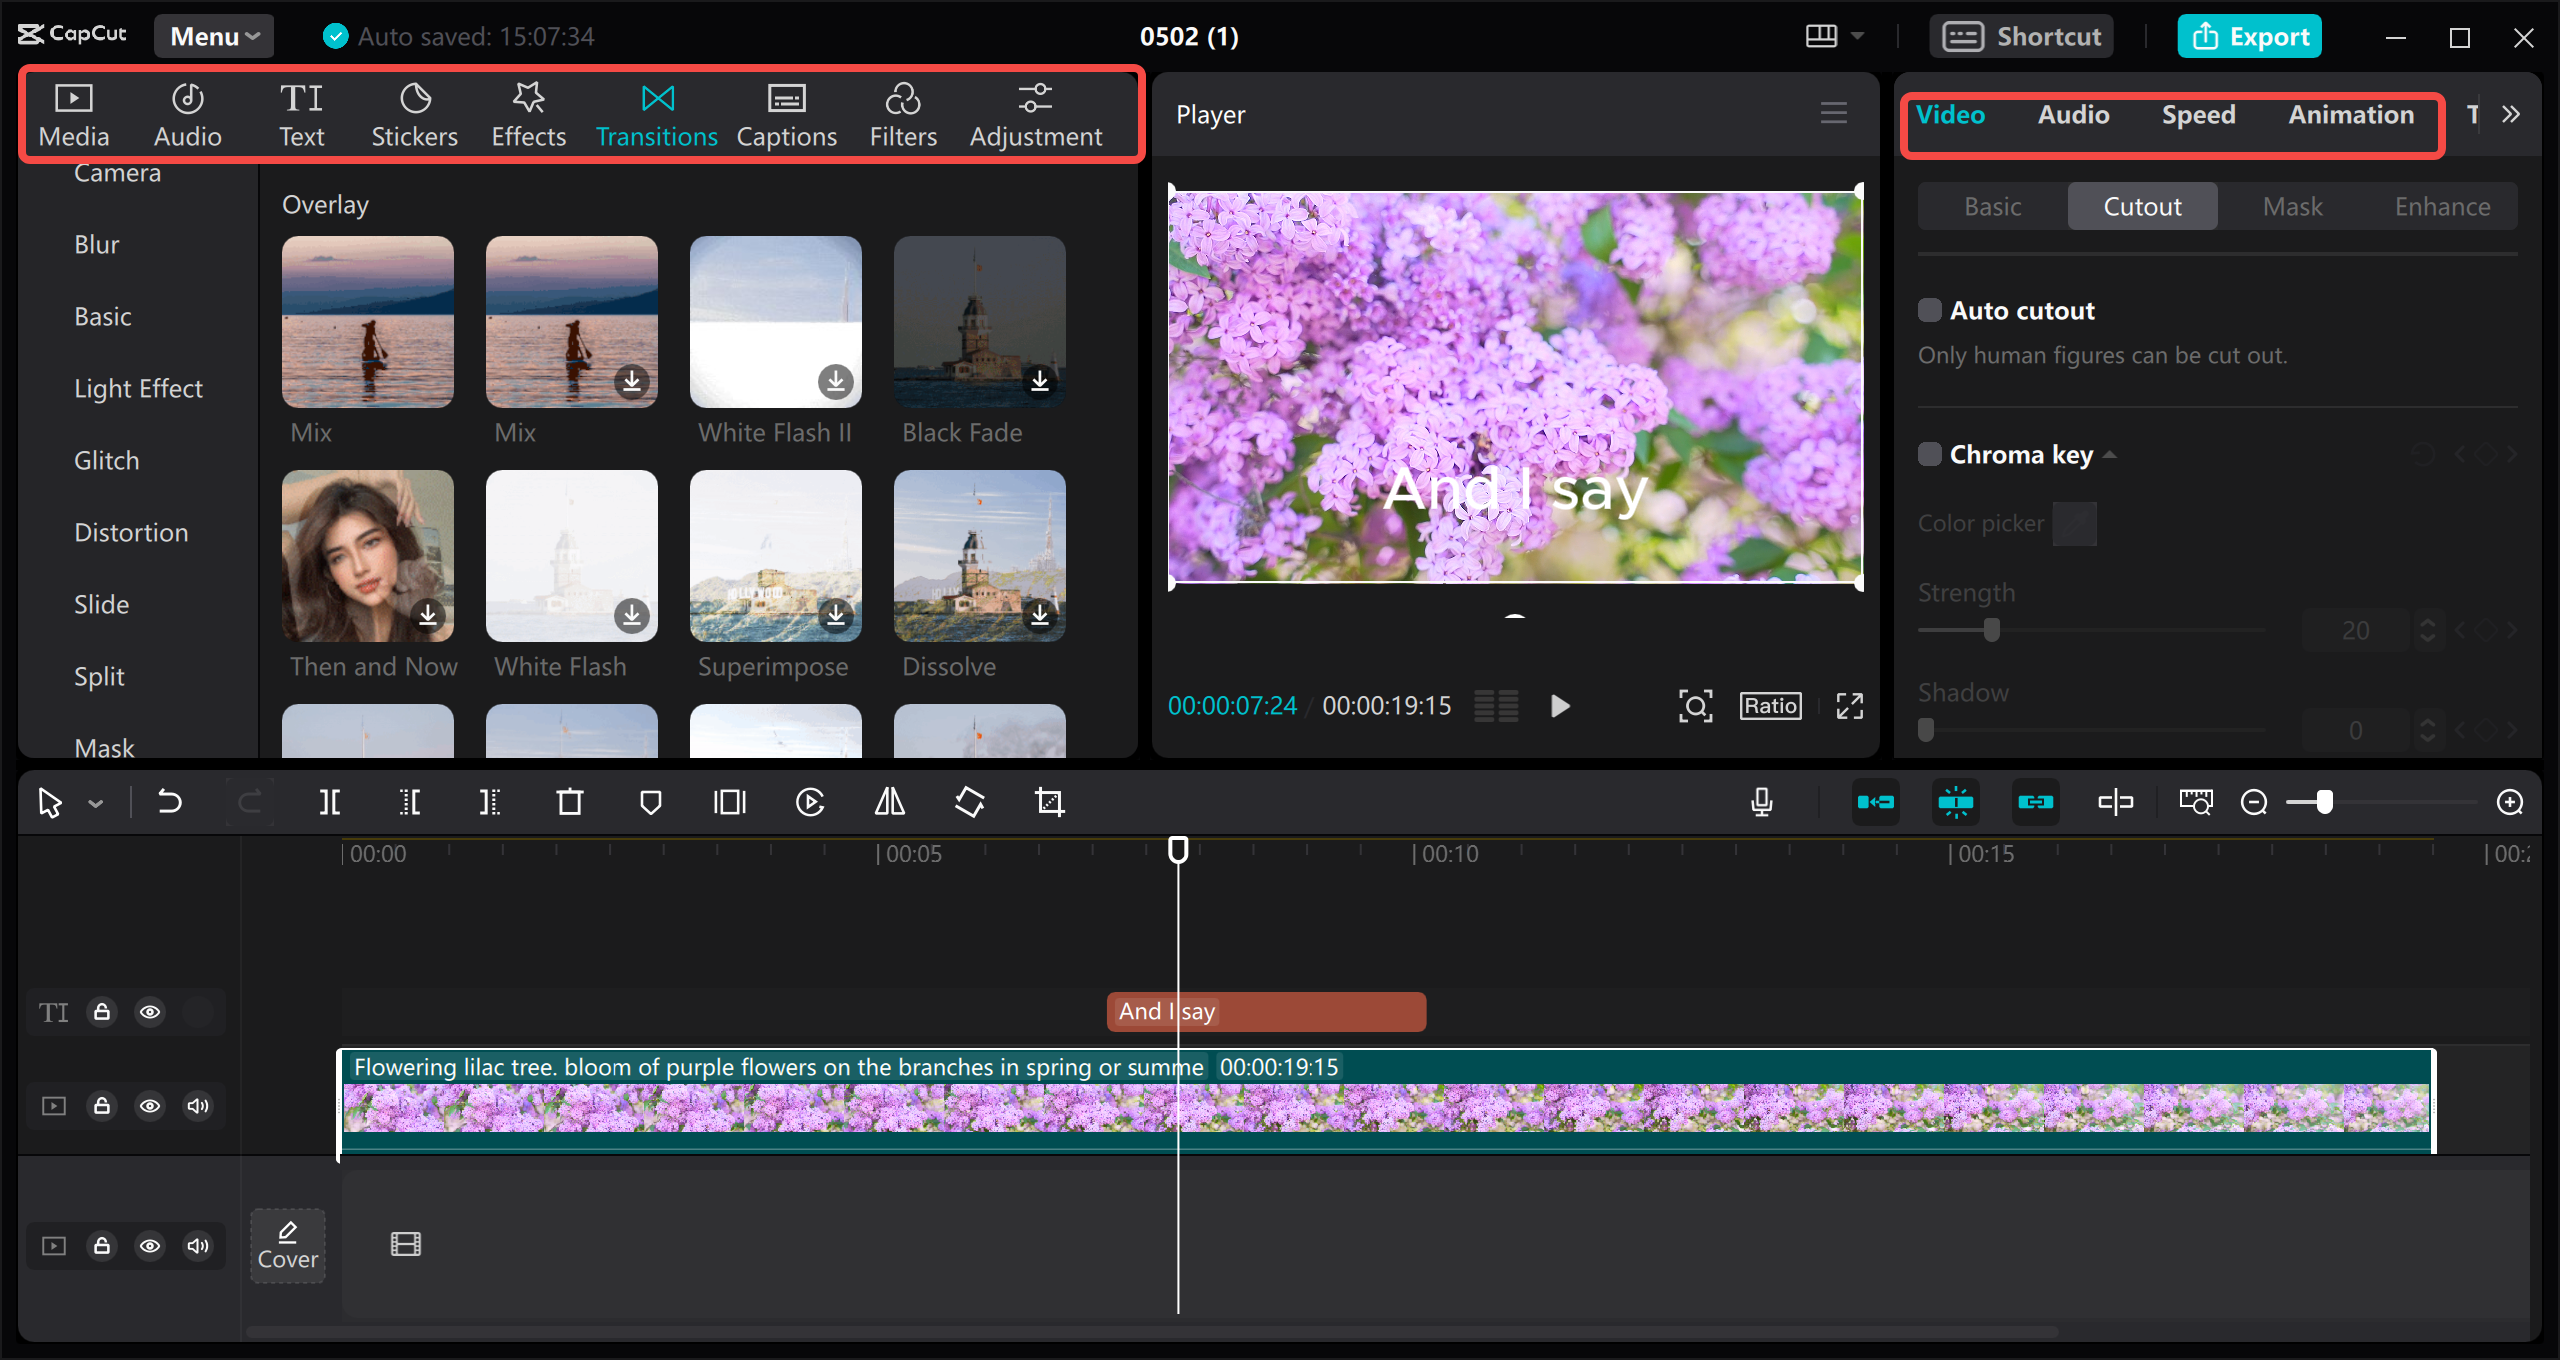
Task: Collapse the Chroma key section arrow
Action: point(2110,455)
